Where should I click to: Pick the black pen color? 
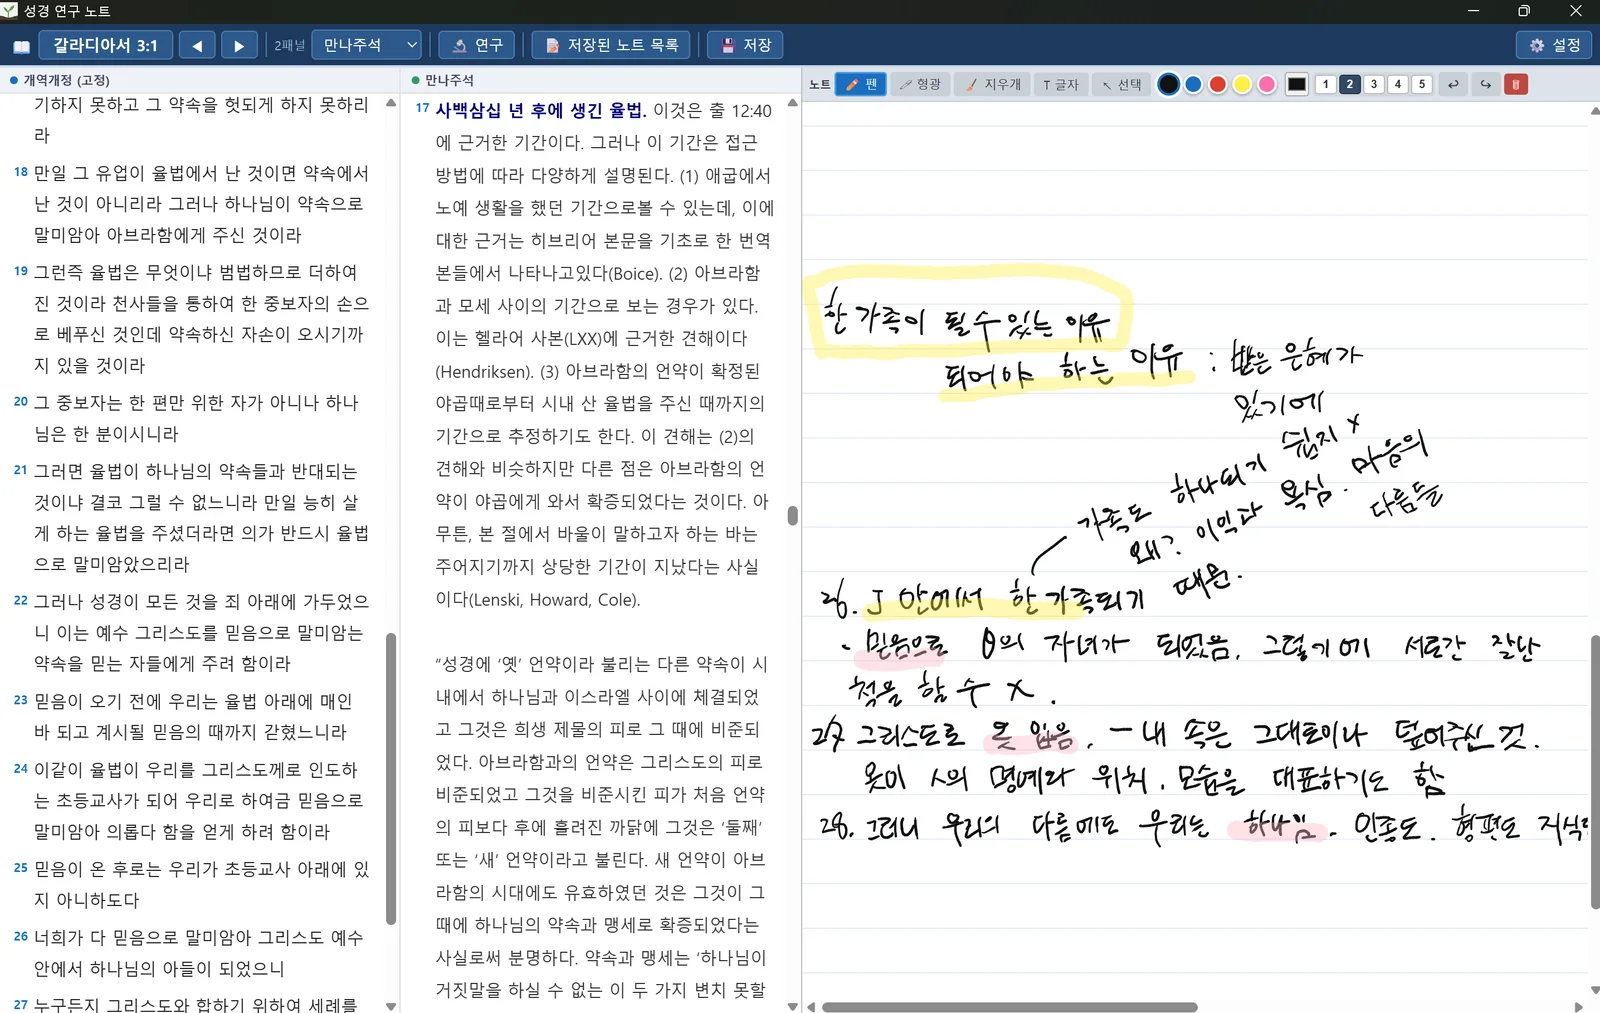pos(1168,84)
